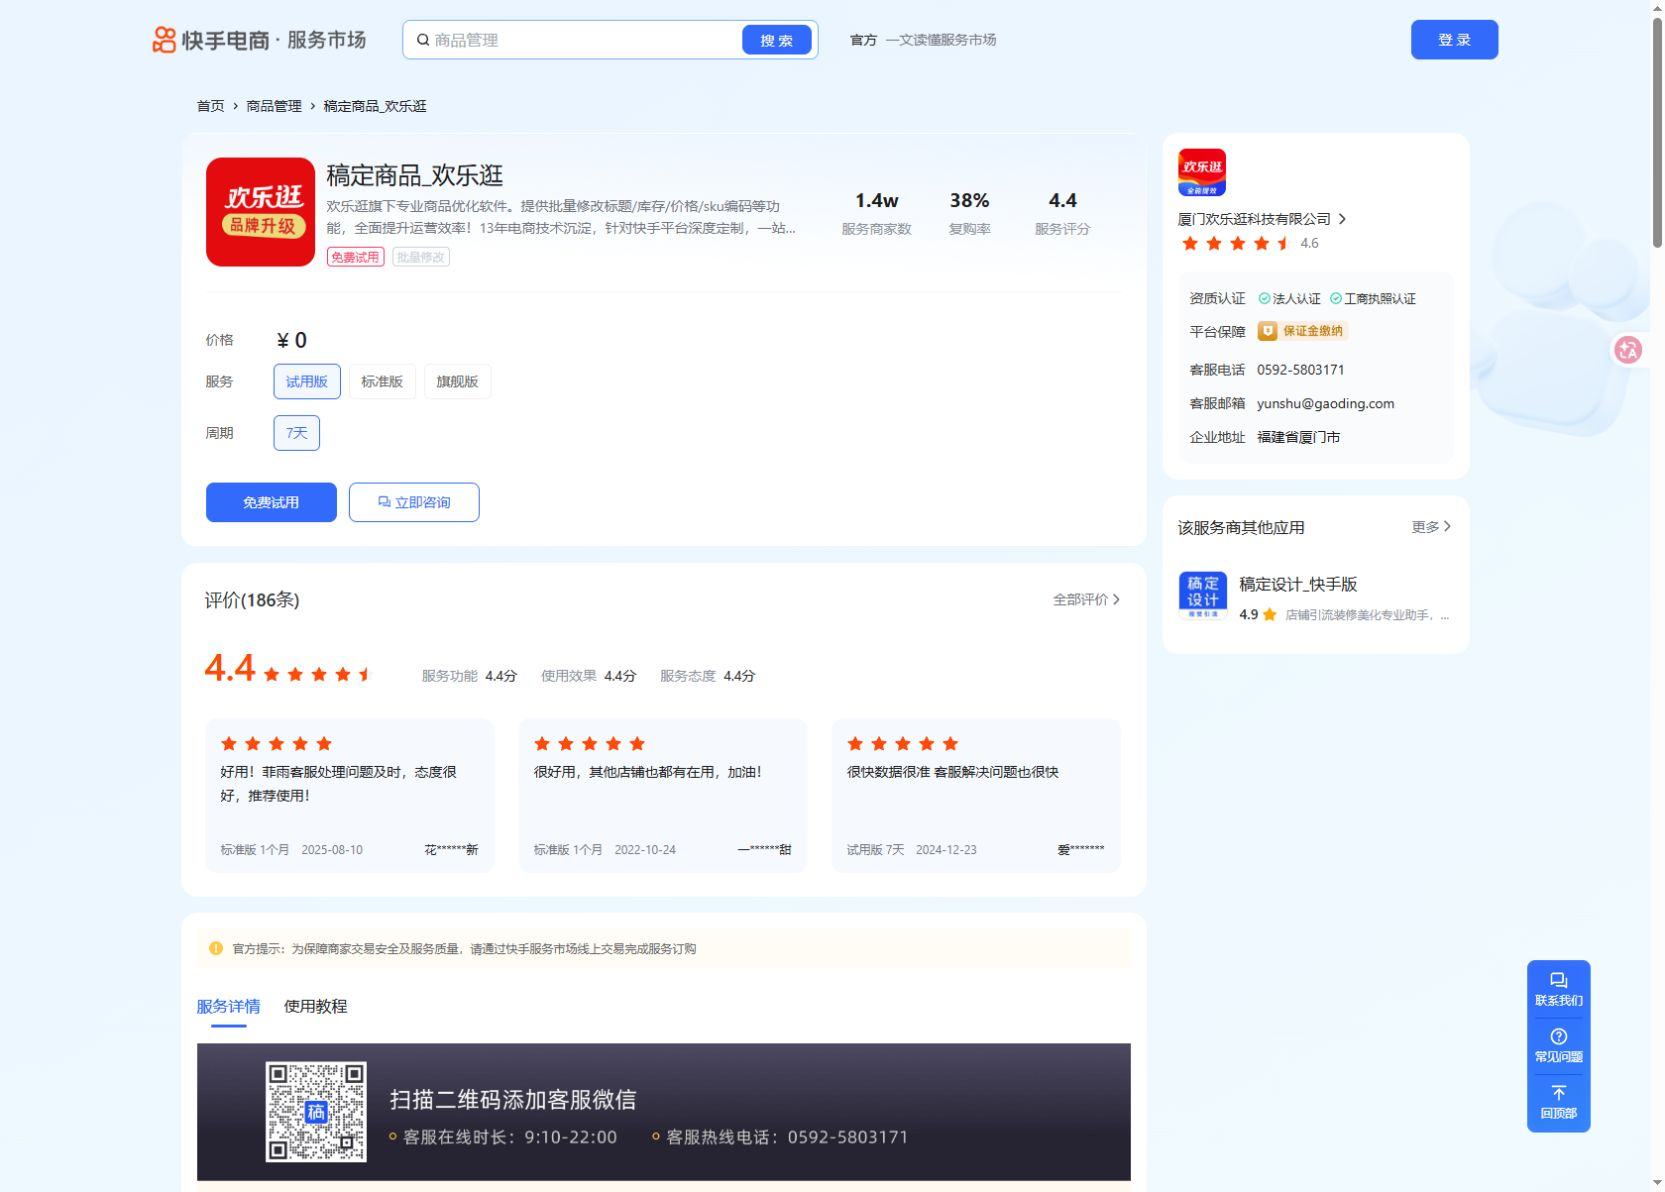Go to 商品管理 in breadcrumb
The image size is (1665, 1192).
point(274,106)
